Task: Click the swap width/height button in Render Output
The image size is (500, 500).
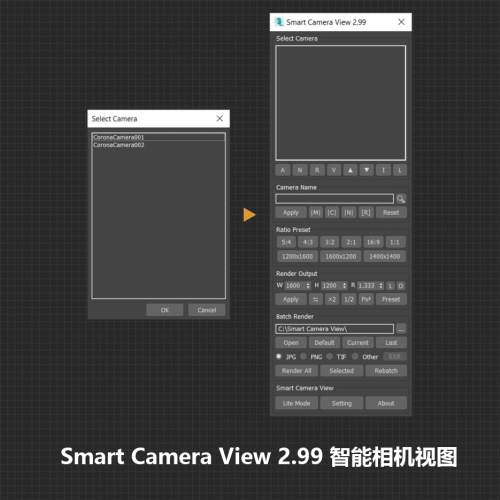Action: click(315, 299)
